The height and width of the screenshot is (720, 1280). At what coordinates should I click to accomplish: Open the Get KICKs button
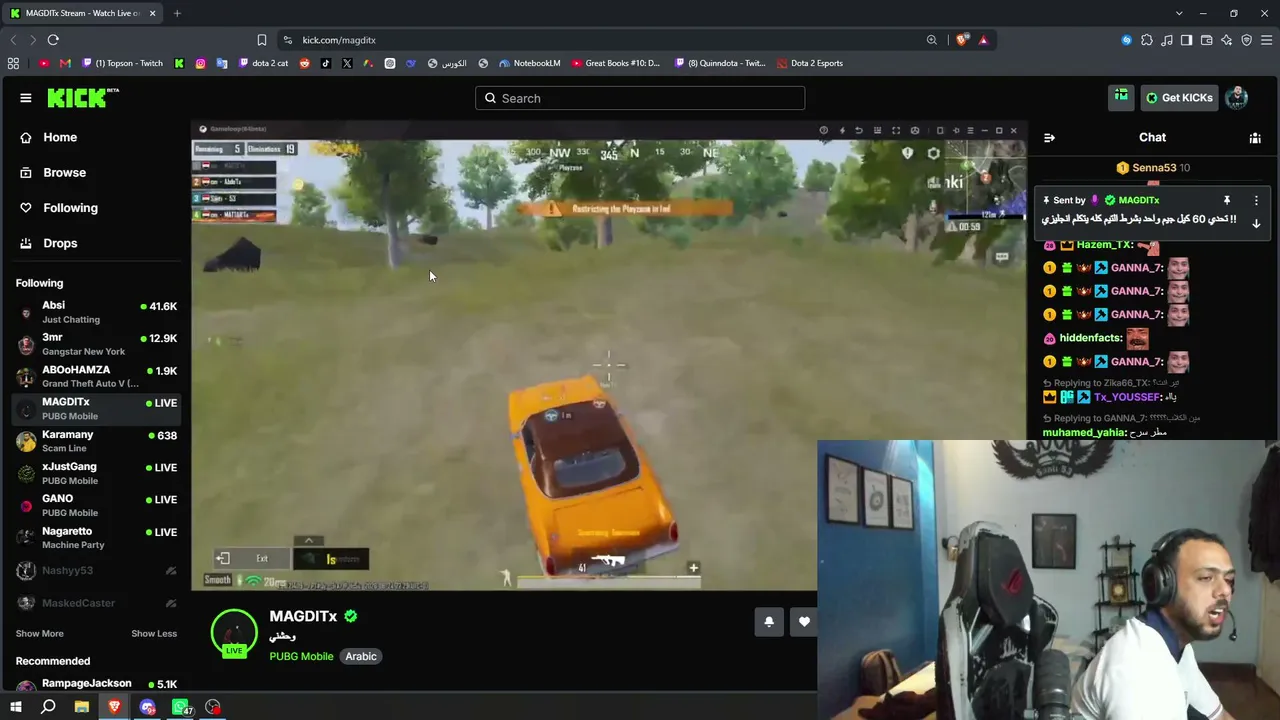pos(1178,98)
